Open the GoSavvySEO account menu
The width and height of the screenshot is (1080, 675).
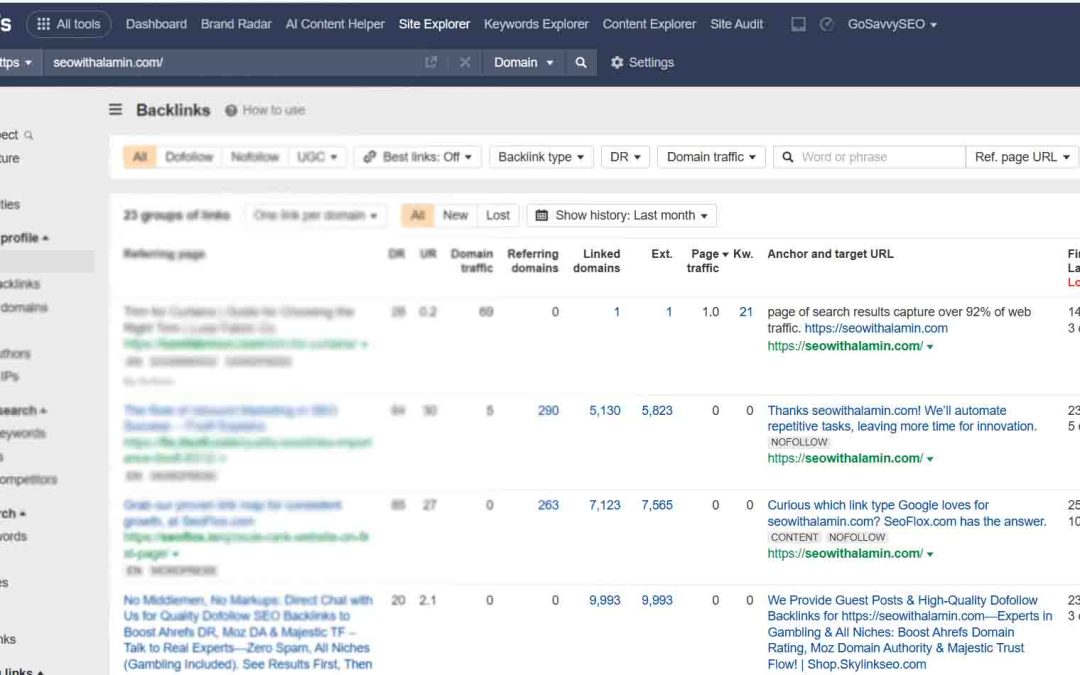[x=892, y=24]
